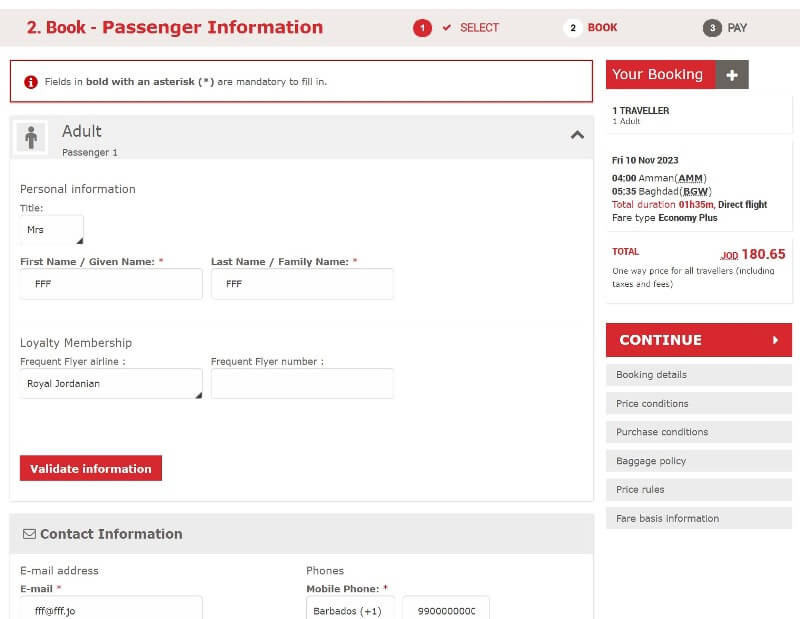Click Validate information button
This screenshot has width=800, height=619.
pyautogui.click(x=91, y=468)
